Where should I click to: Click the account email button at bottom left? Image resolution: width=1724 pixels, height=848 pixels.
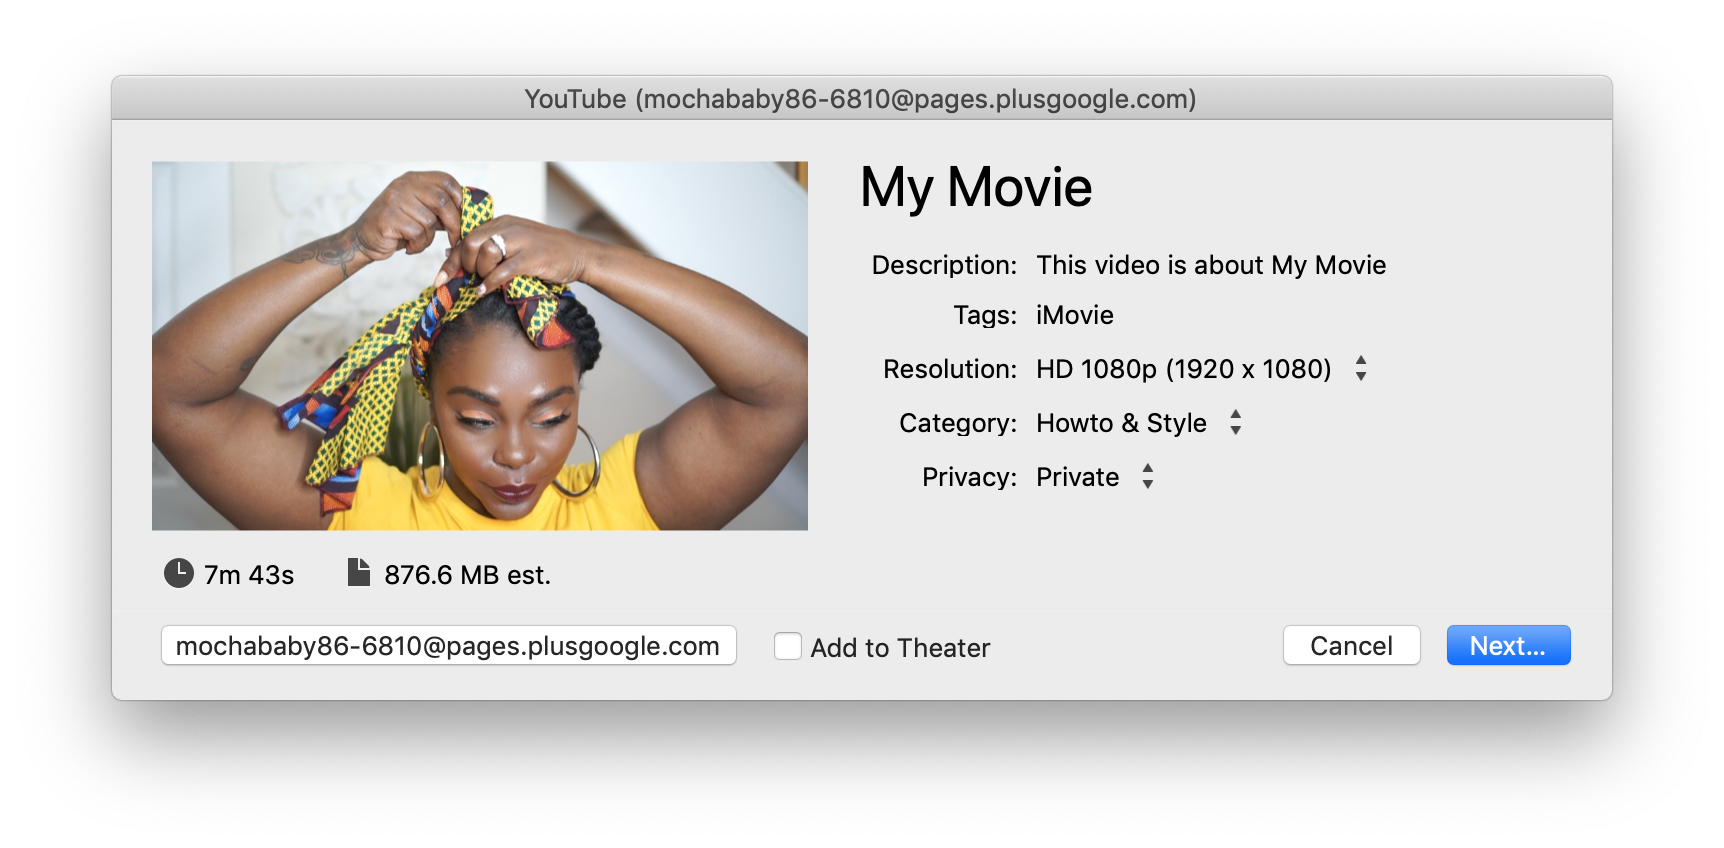448,646
